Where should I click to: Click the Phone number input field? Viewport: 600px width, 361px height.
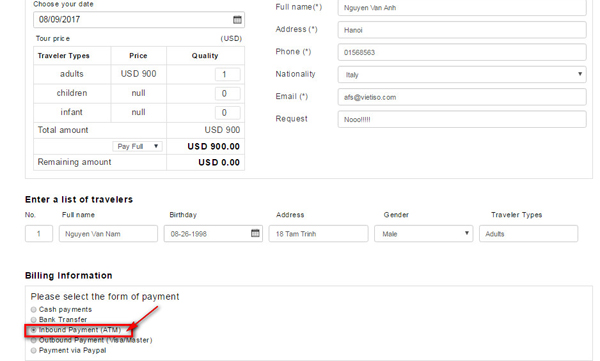coord(462,52)
